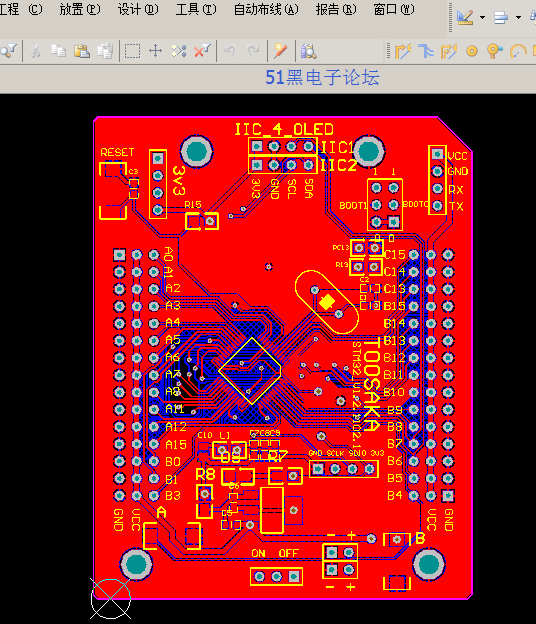Screen dimensions: 536x624
Task: Open the 报告 (R) menu
Action: click(336, 9)
